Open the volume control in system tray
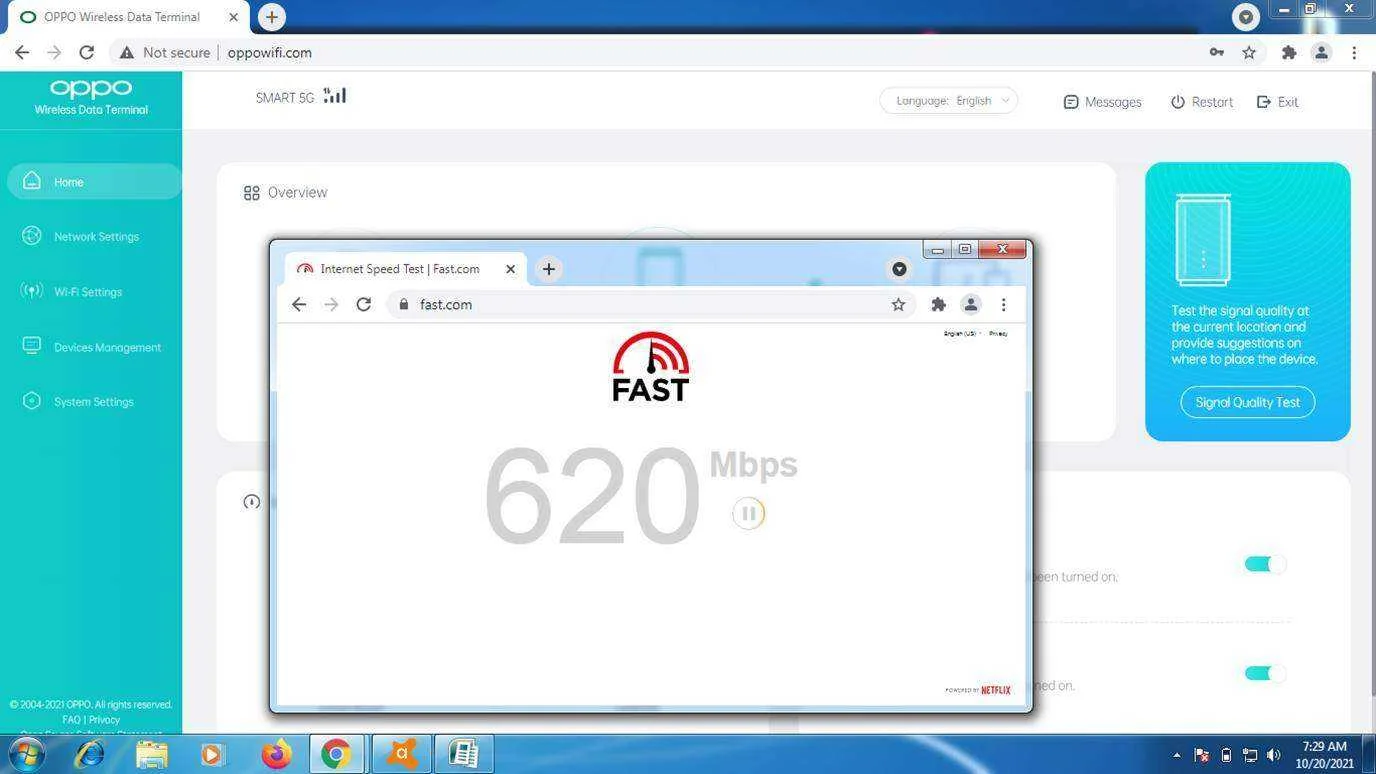Image resolution: width=1376 pixels, height=774 pixels. [1273, 755]
